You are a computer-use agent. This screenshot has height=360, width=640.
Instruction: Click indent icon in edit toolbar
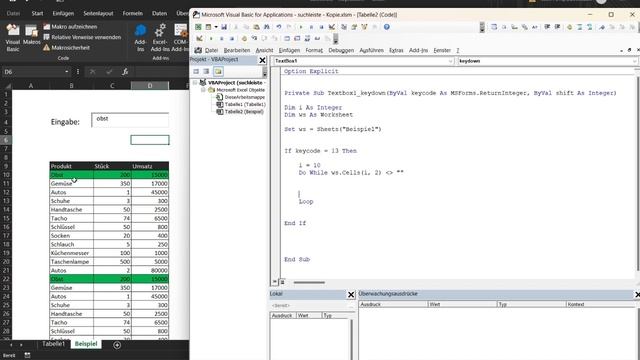(547, 27)
